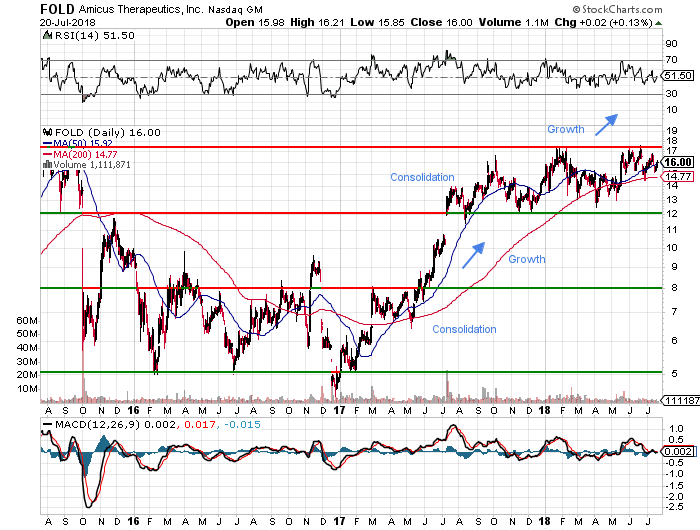The height and width of the screenshot is (530, 700).
Task: Click the Low 15.85 value
Action: [x=377, y=22]
